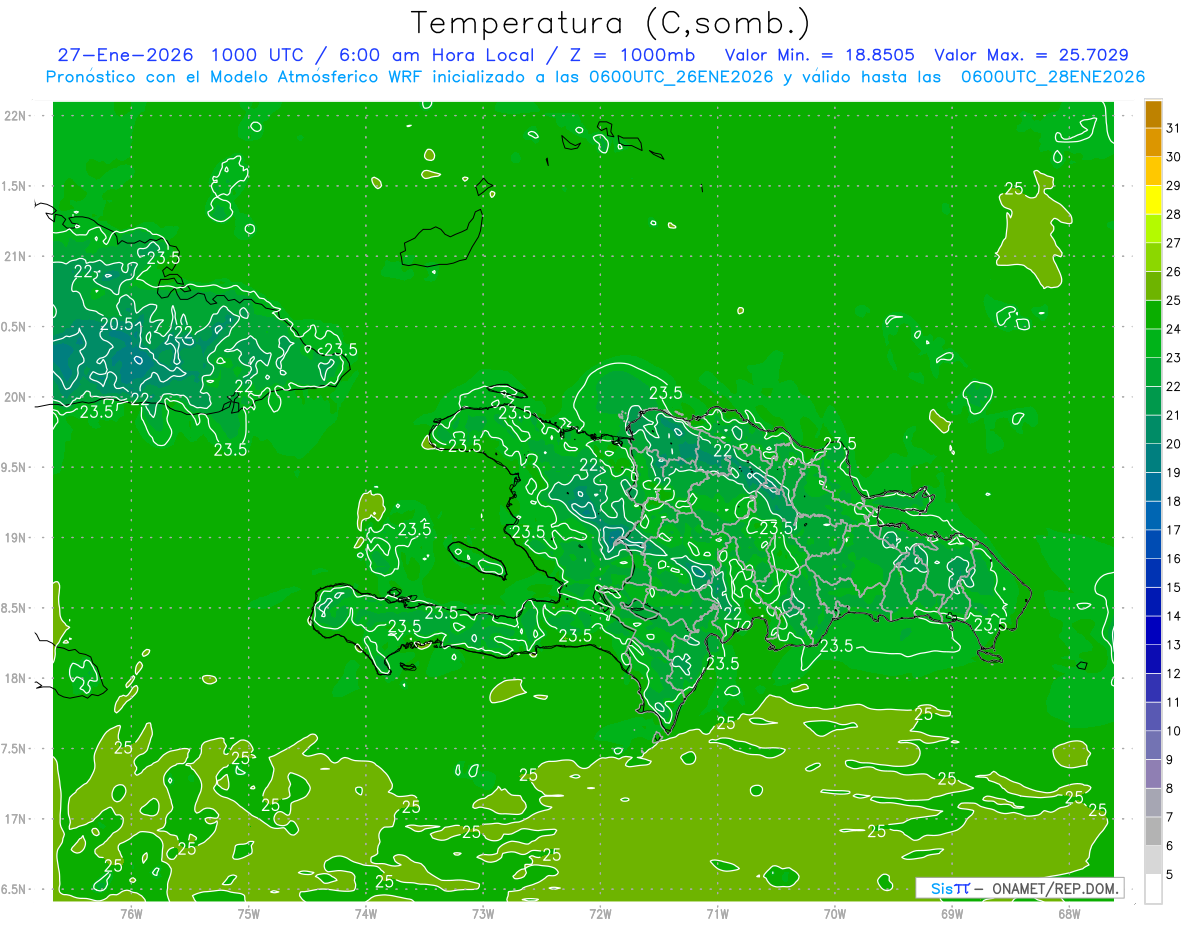Click the "68W" longitude axis label
The width and height of the screenshot is (1200, 927).
tap(1068, 913)
